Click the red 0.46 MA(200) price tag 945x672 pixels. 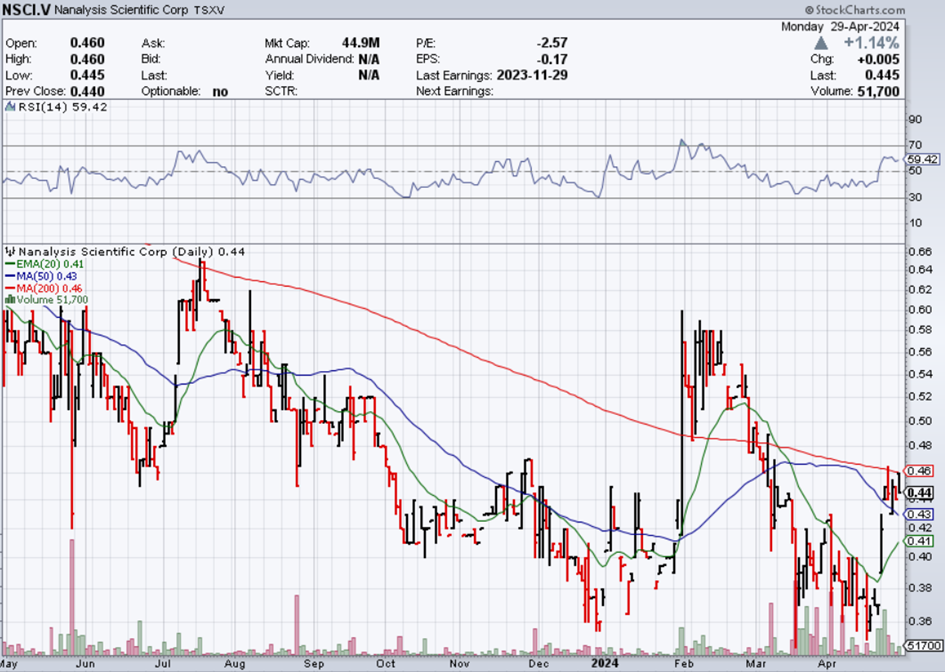919,471
